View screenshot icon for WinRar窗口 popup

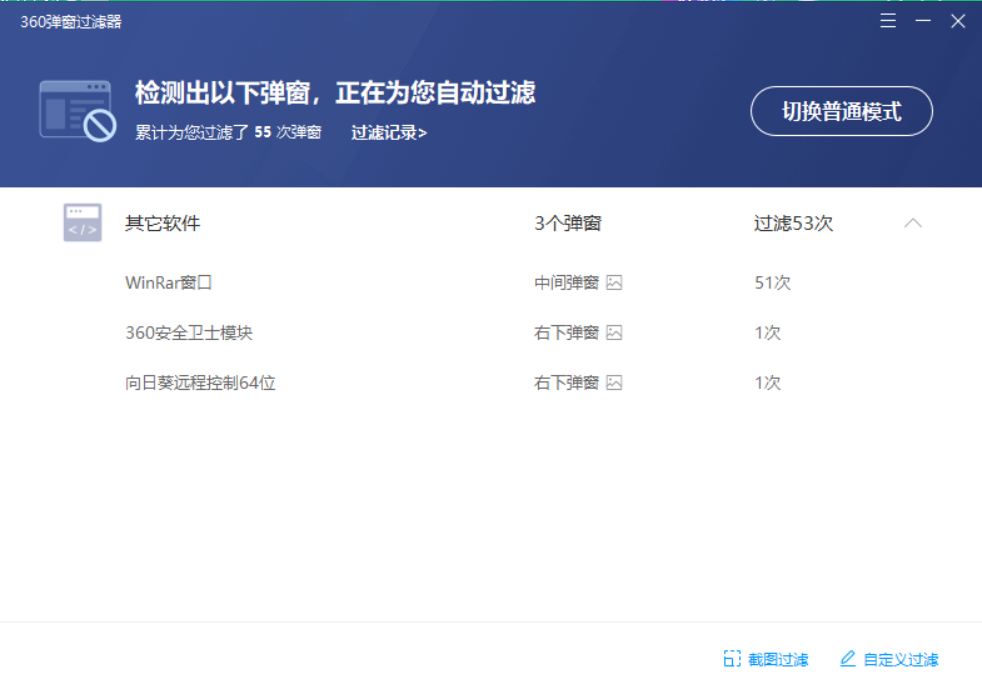tap(614, 282)
